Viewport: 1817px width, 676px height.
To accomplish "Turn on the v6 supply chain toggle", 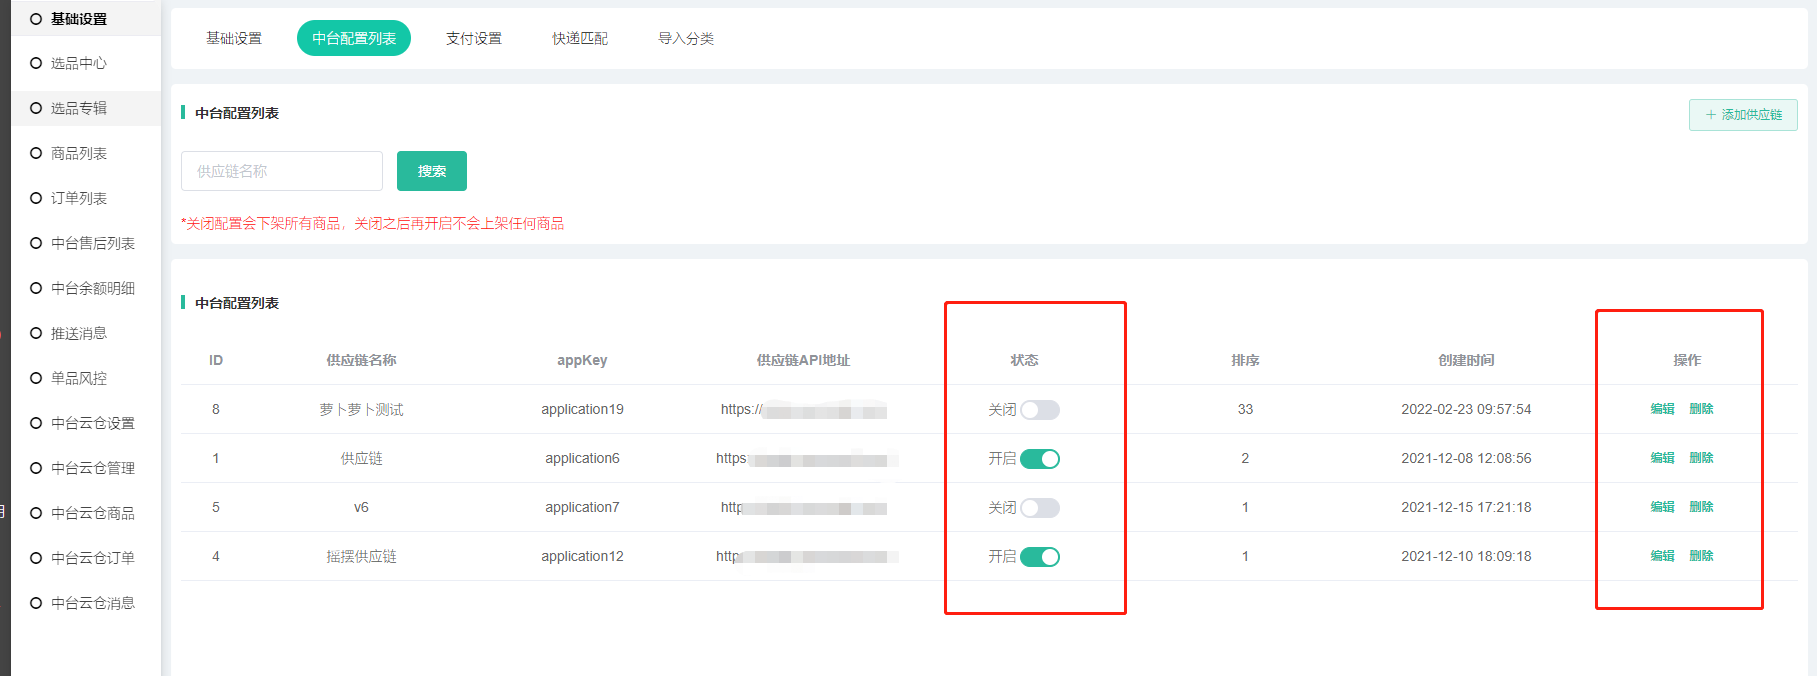I will pos(1039,508).
